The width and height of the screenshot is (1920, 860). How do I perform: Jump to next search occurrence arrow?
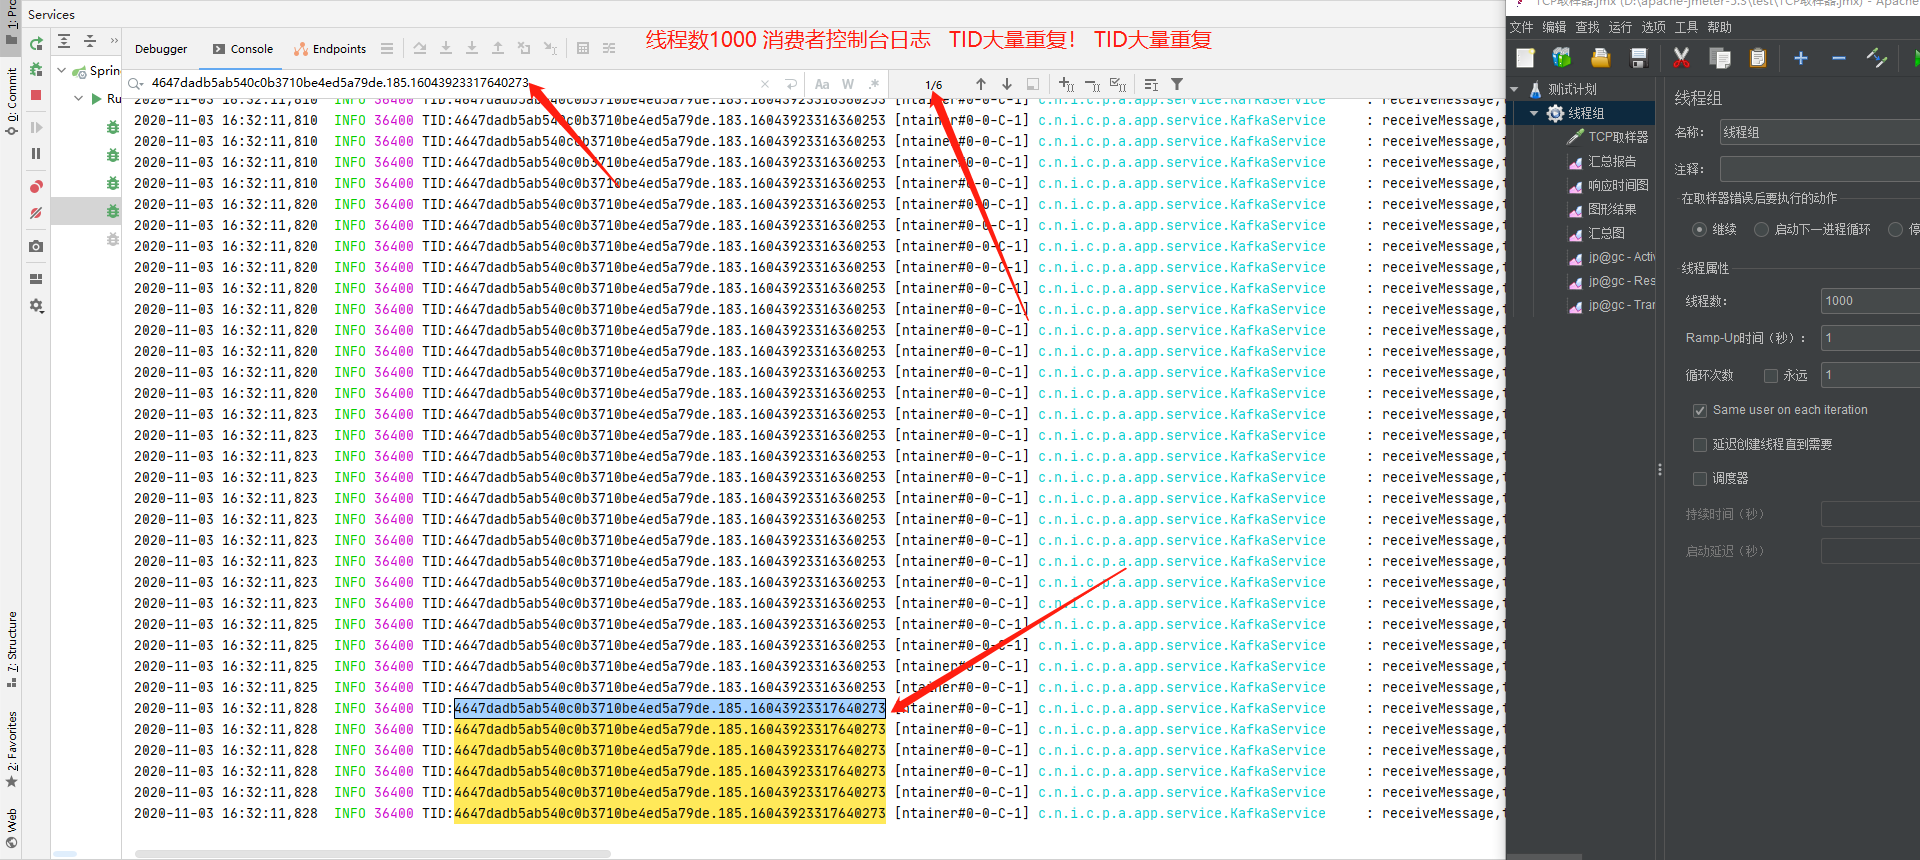point(1007,84)
